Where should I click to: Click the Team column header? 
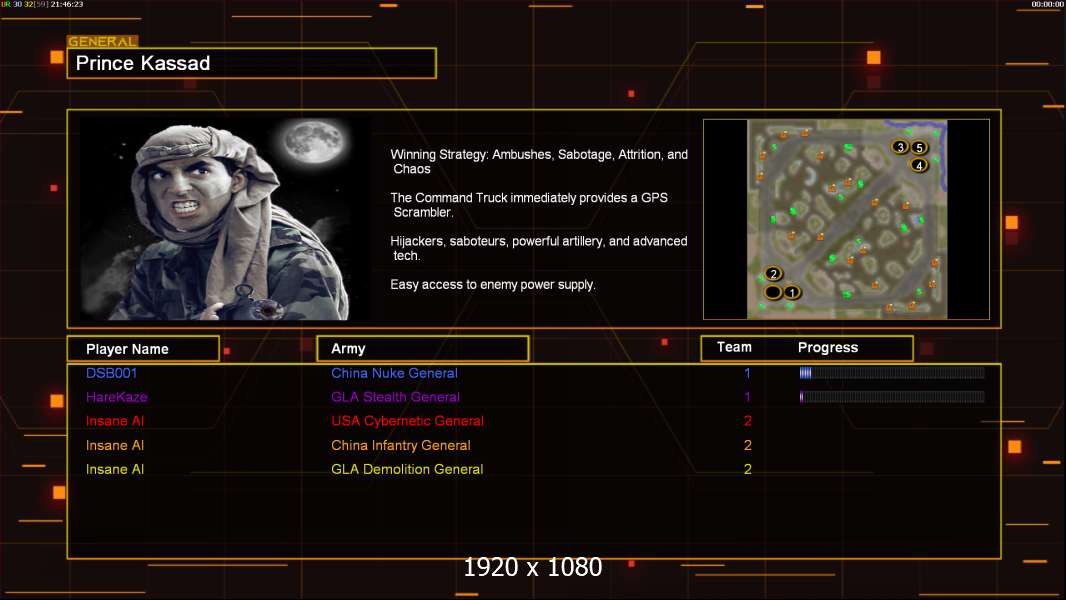[x=734, y=347]
